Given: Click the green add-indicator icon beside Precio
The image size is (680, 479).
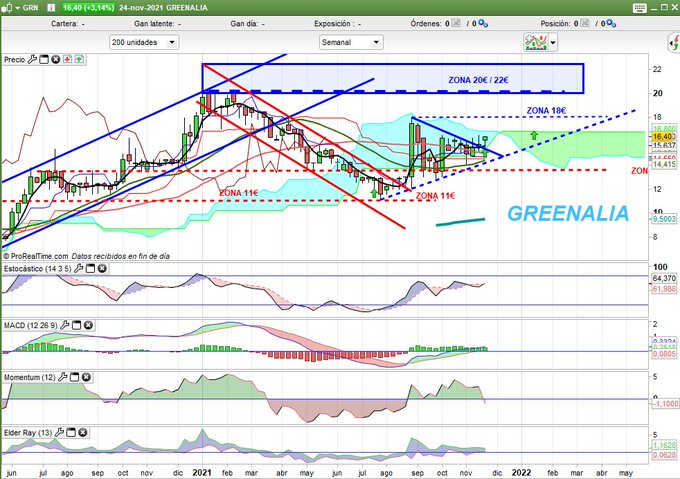Looking at the screenshot, I should 79,59.
